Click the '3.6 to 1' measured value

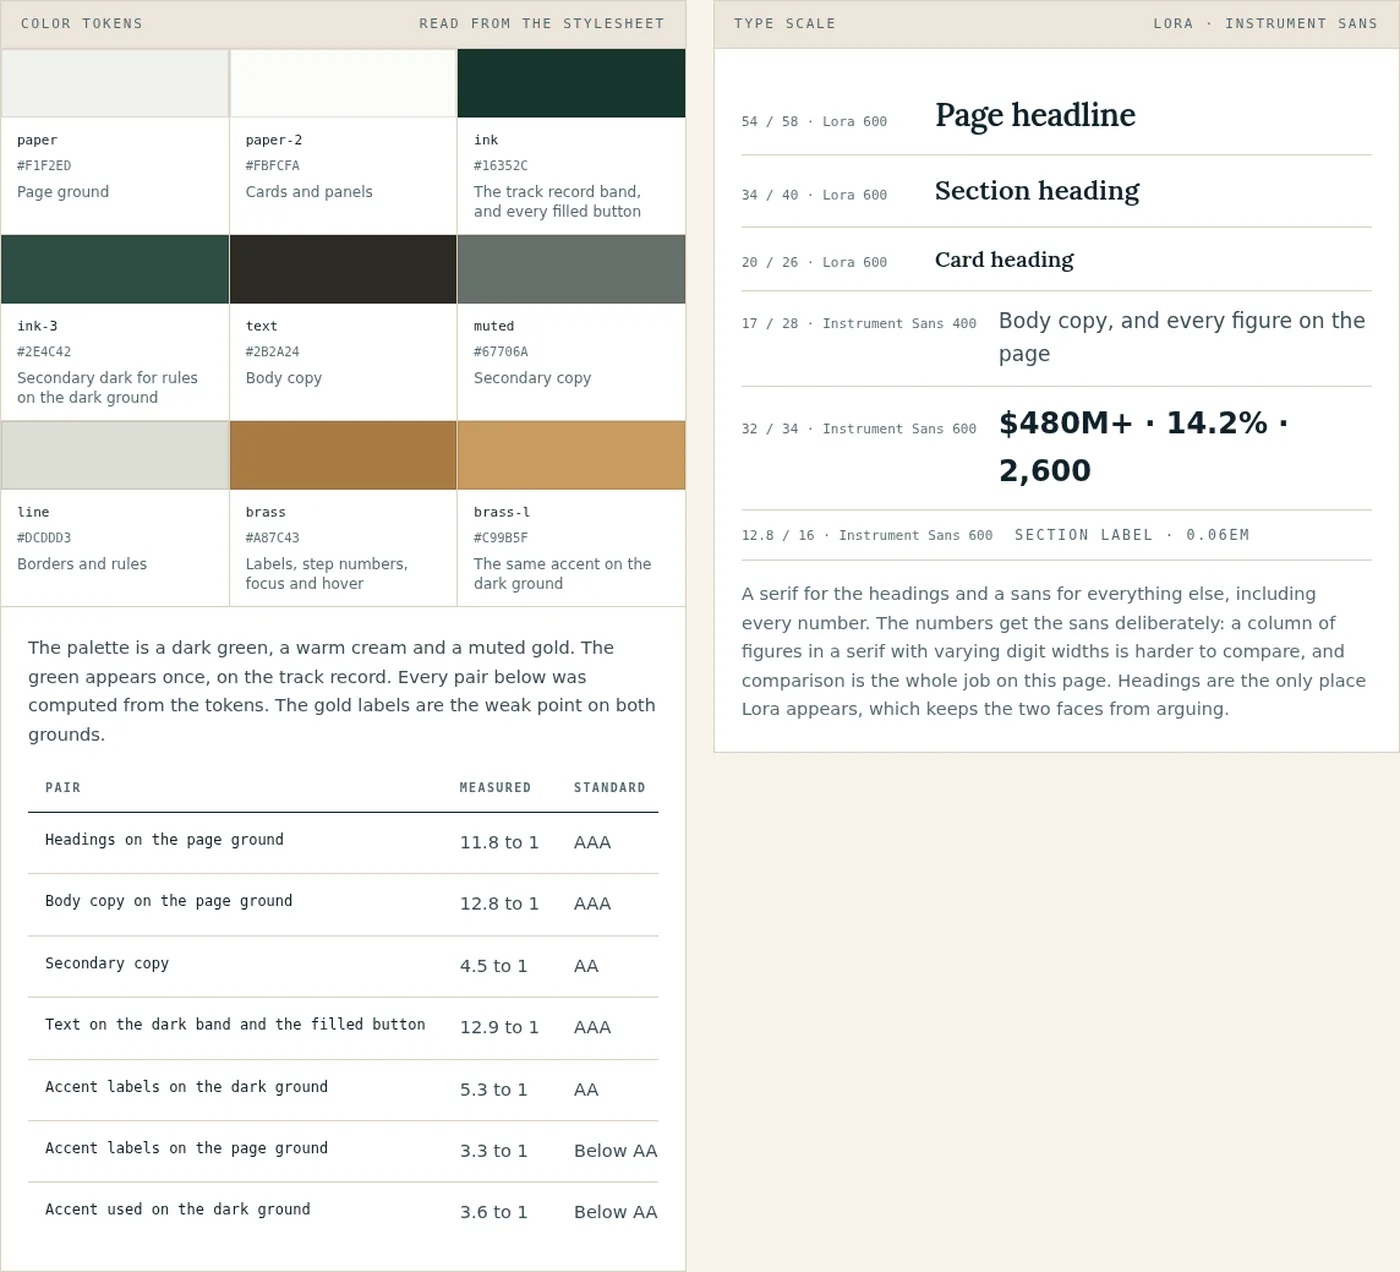tap(493, 1212)
